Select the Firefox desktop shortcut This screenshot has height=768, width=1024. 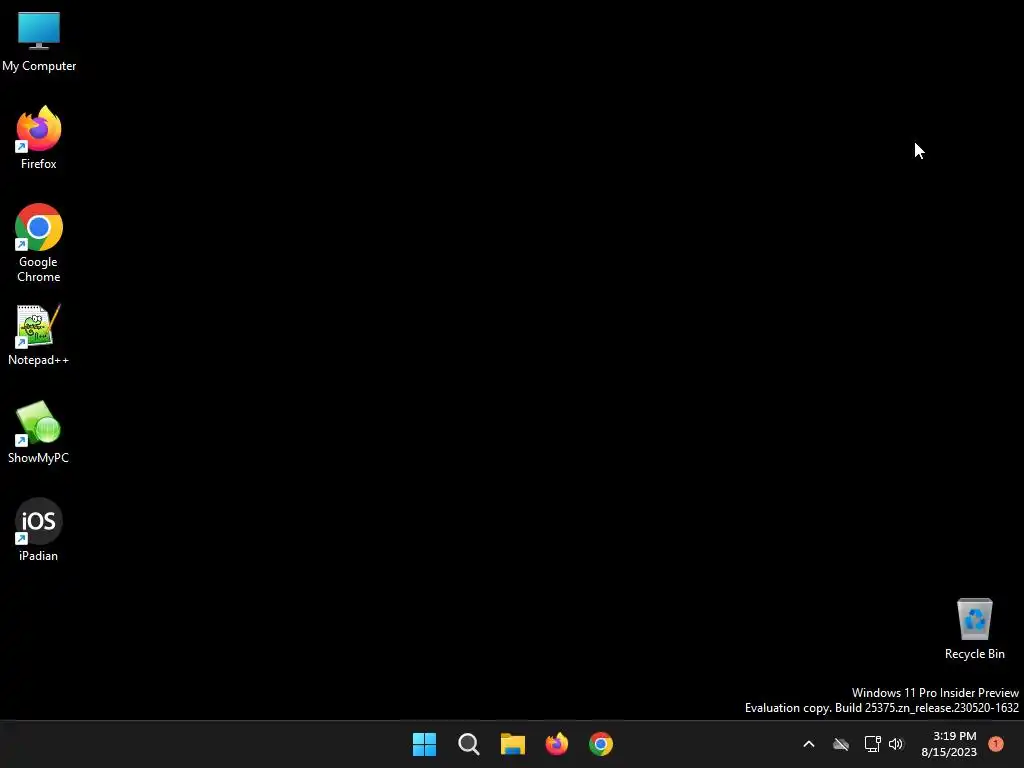tap(39, 138)
